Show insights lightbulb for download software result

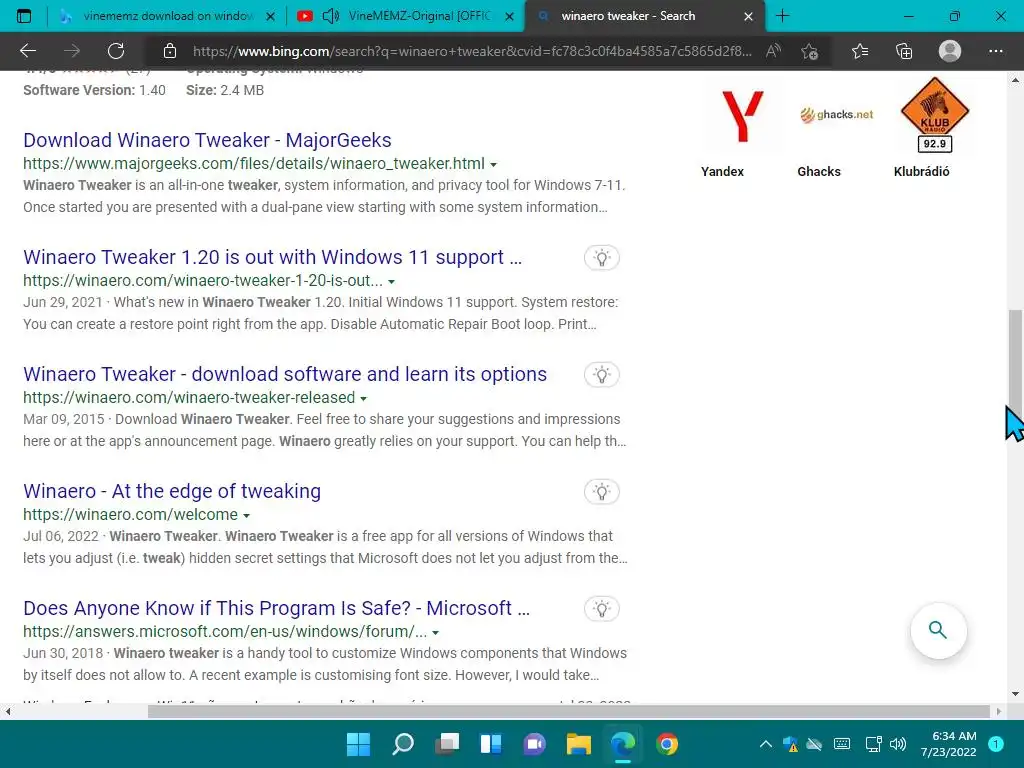tap(601, 374)
